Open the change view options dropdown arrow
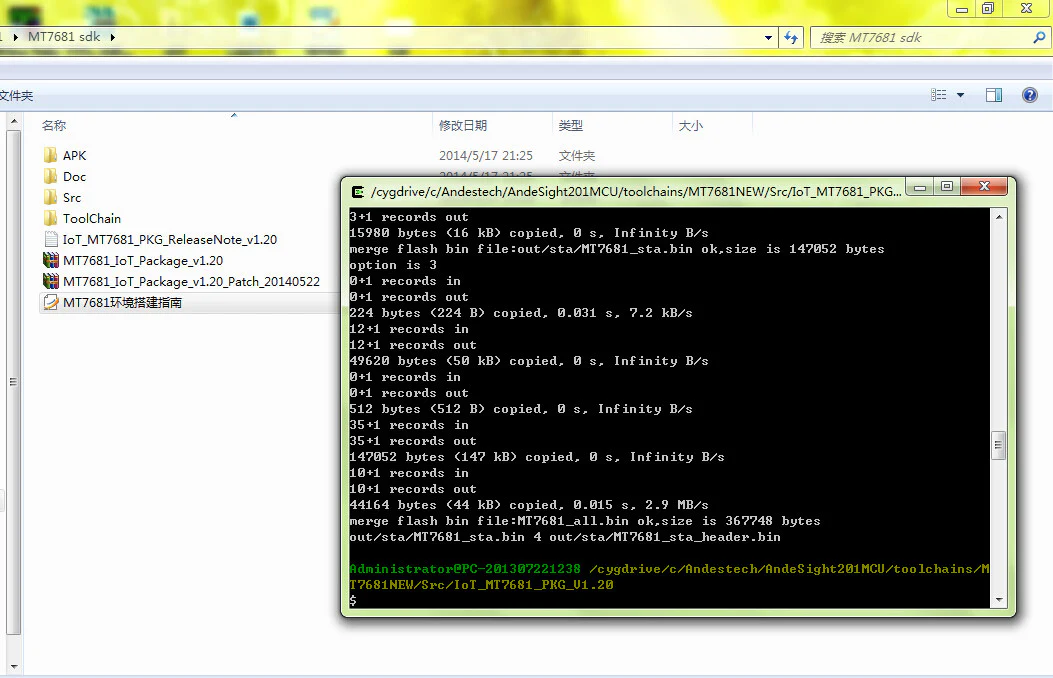 click(x=961, y=95)
